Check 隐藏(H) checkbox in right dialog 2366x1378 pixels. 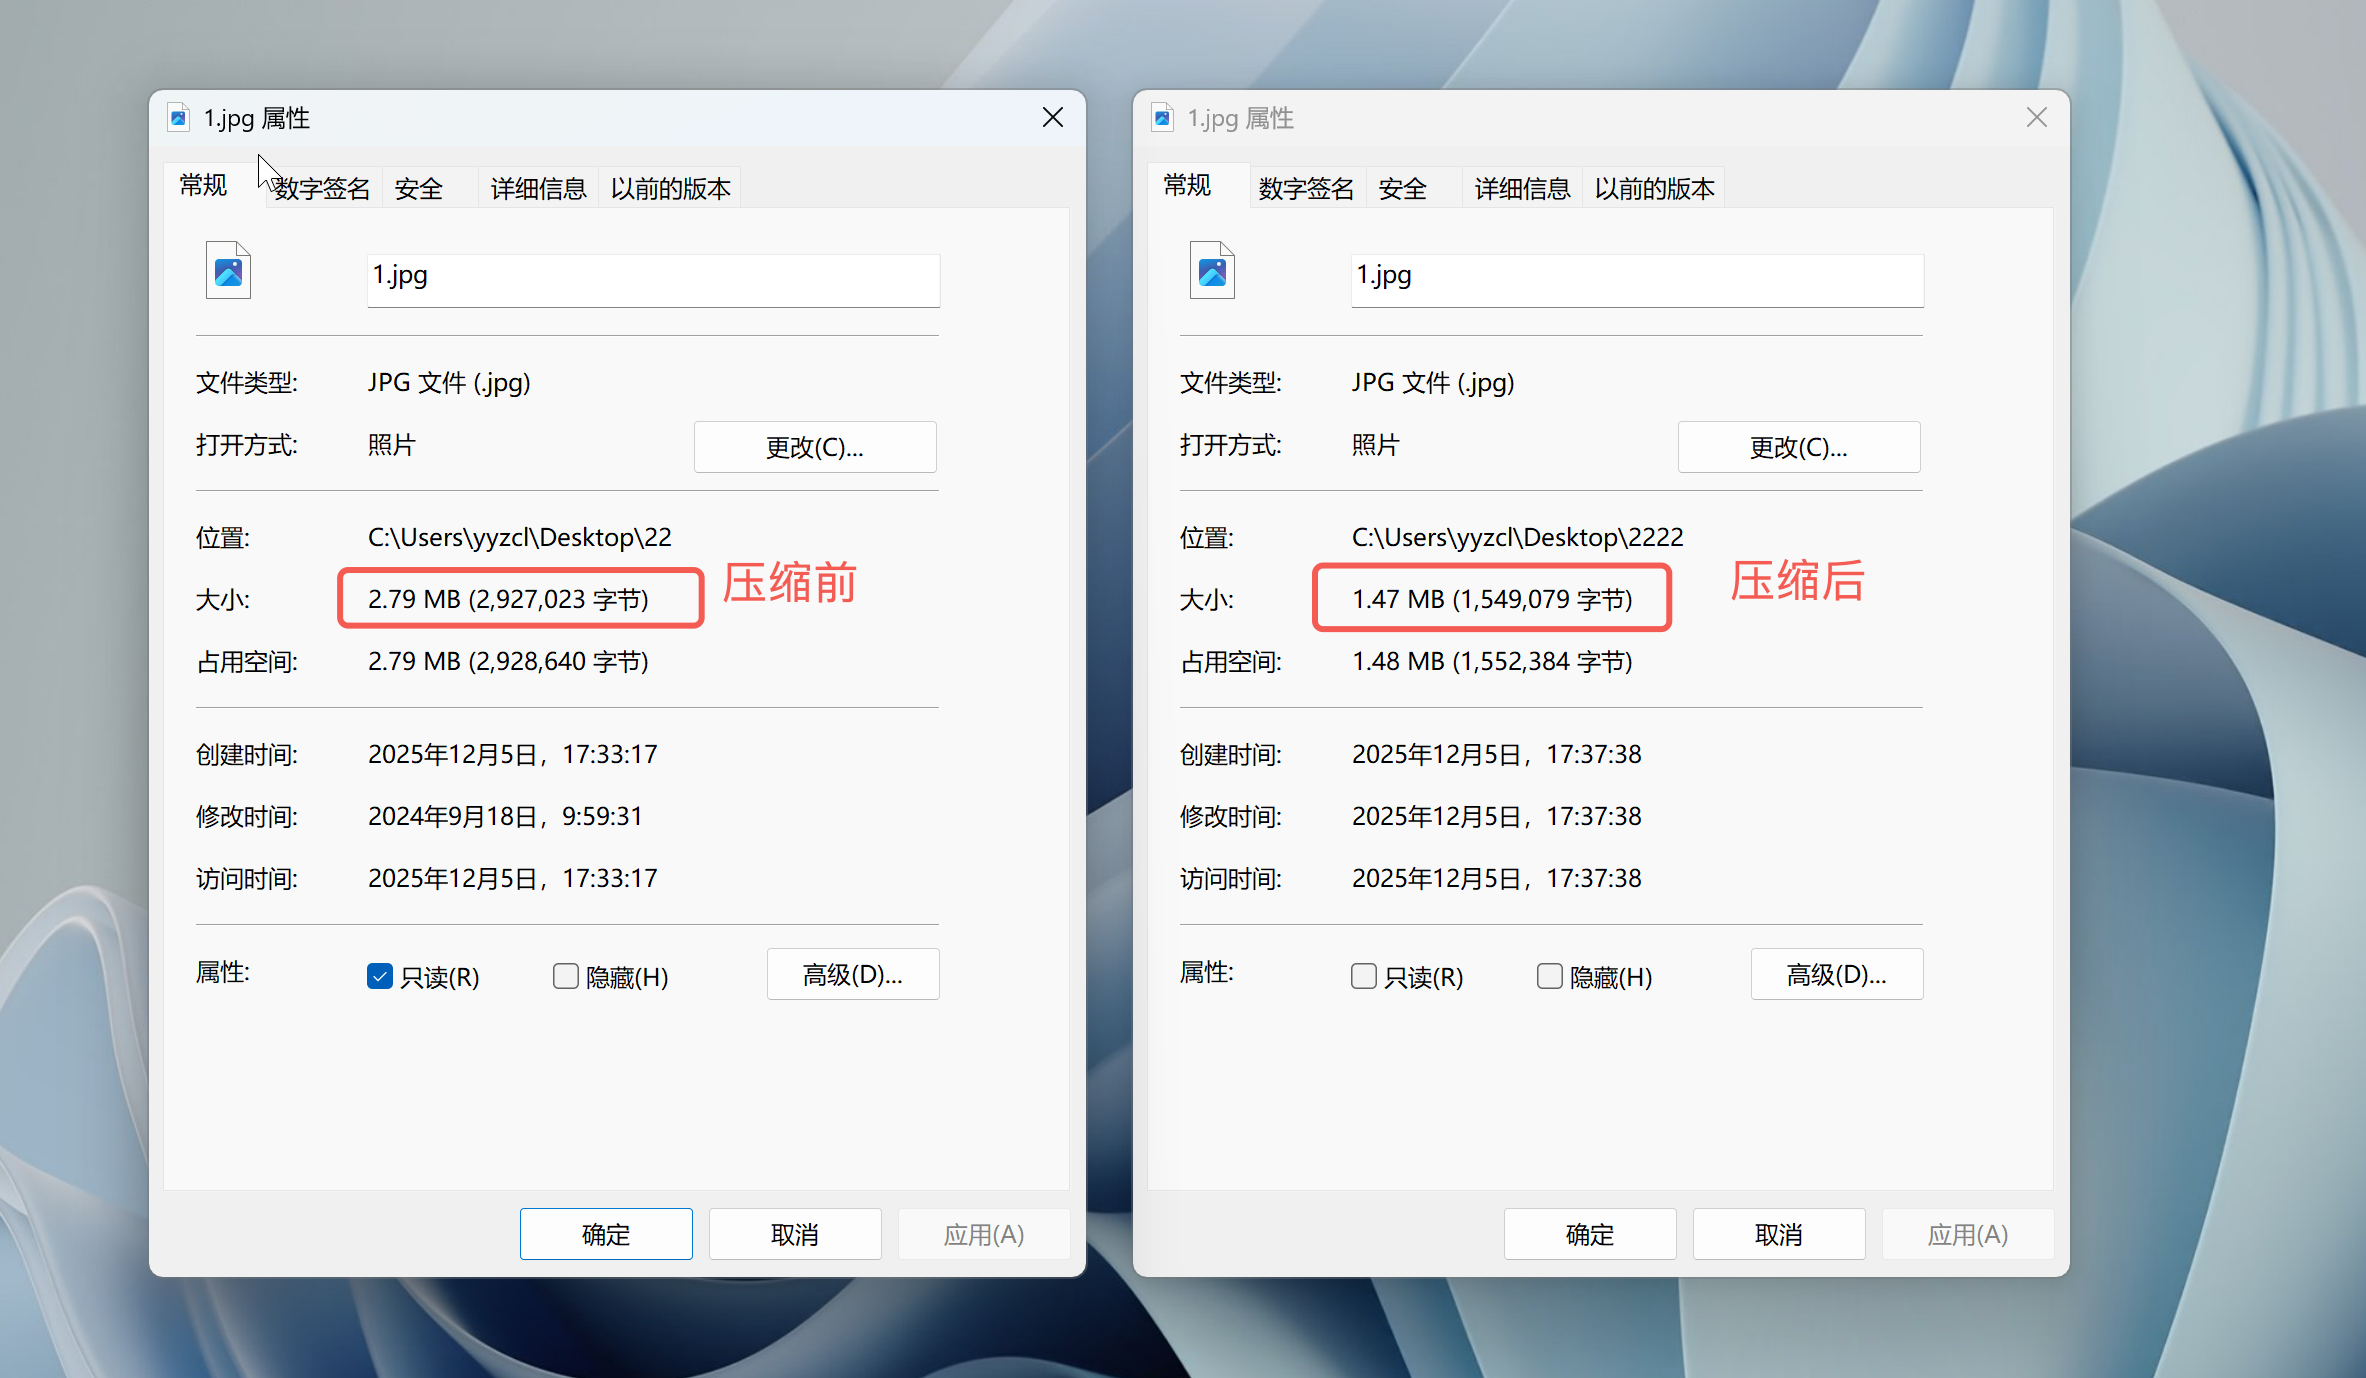pyautogui.click(x=1550, y=976)
